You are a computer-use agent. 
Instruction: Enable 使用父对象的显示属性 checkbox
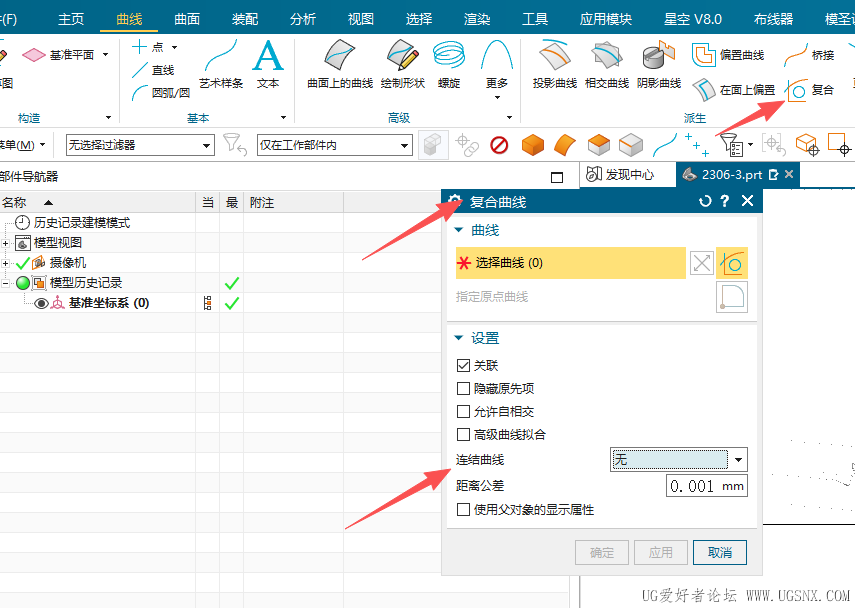pos(463,509)
